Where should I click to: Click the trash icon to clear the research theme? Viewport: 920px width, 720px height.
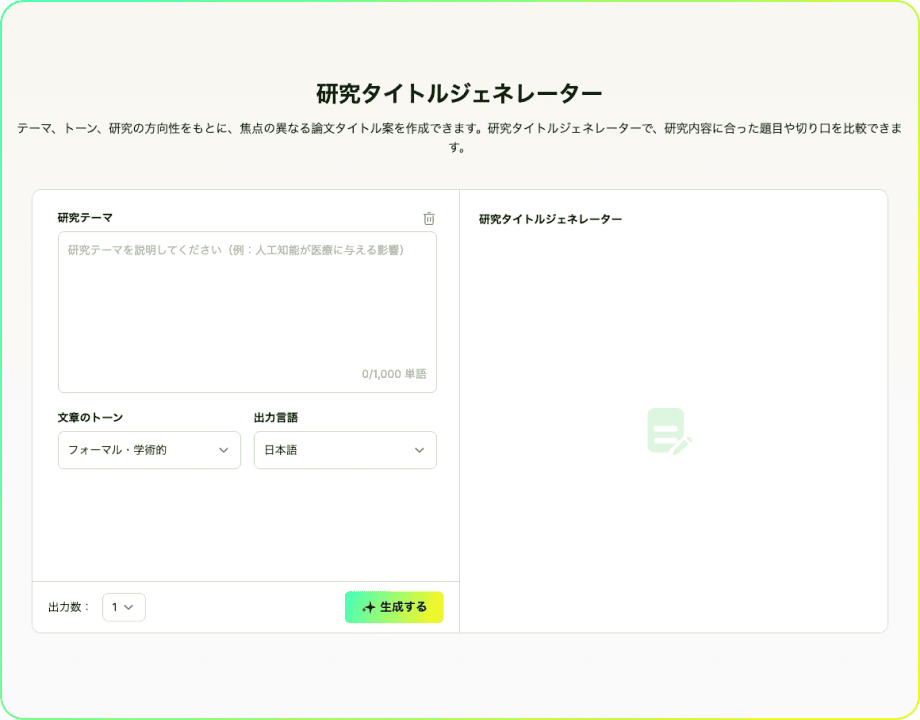(x=429, y=218)
